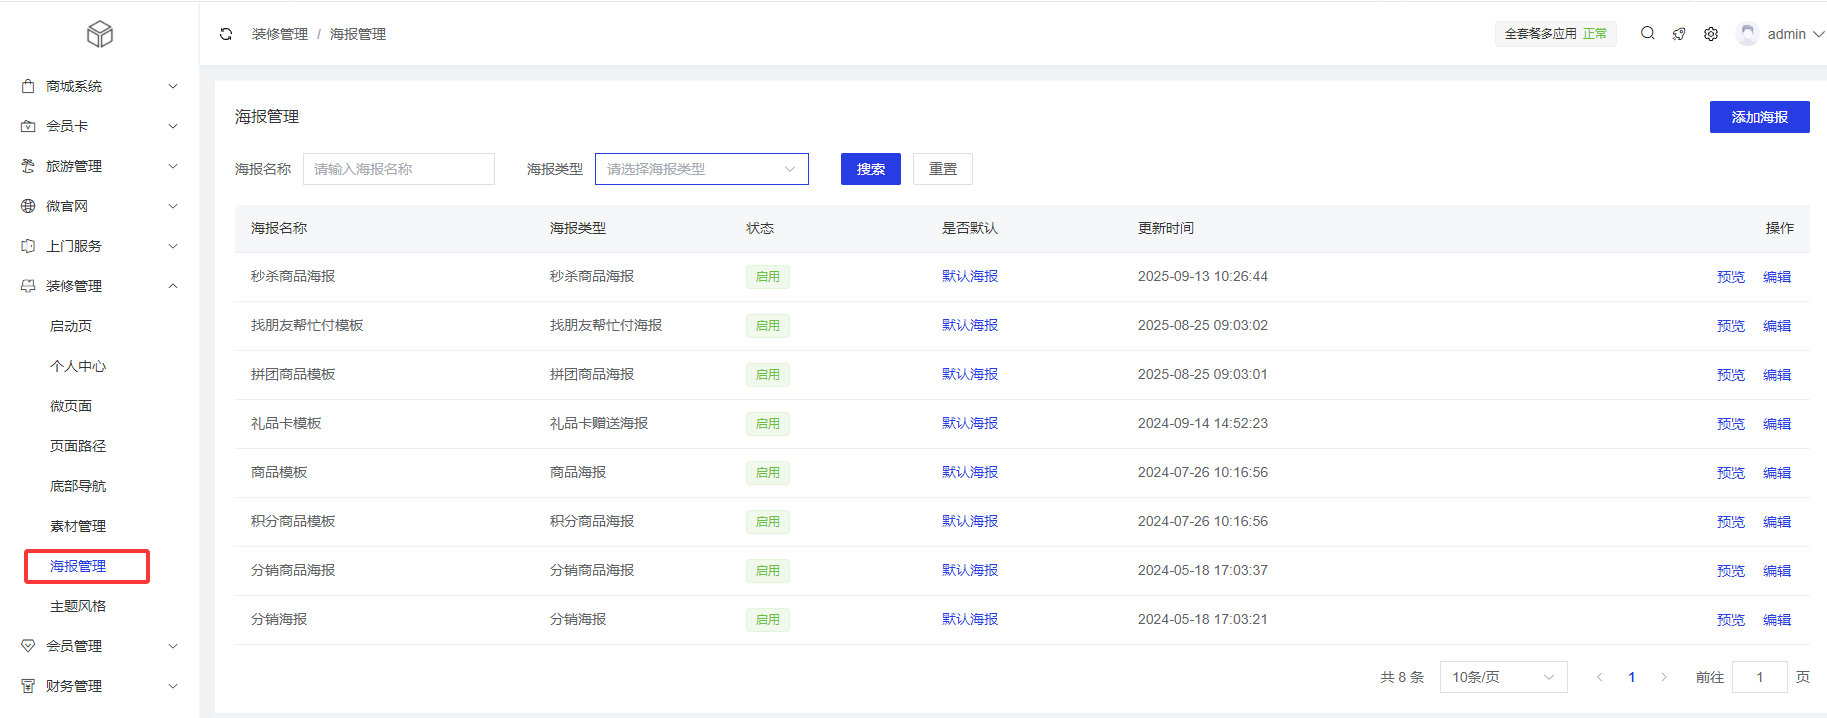The image size is (1827, 718).
Task: Select 素材管理 in the sidebar
Action: point(78,526)
